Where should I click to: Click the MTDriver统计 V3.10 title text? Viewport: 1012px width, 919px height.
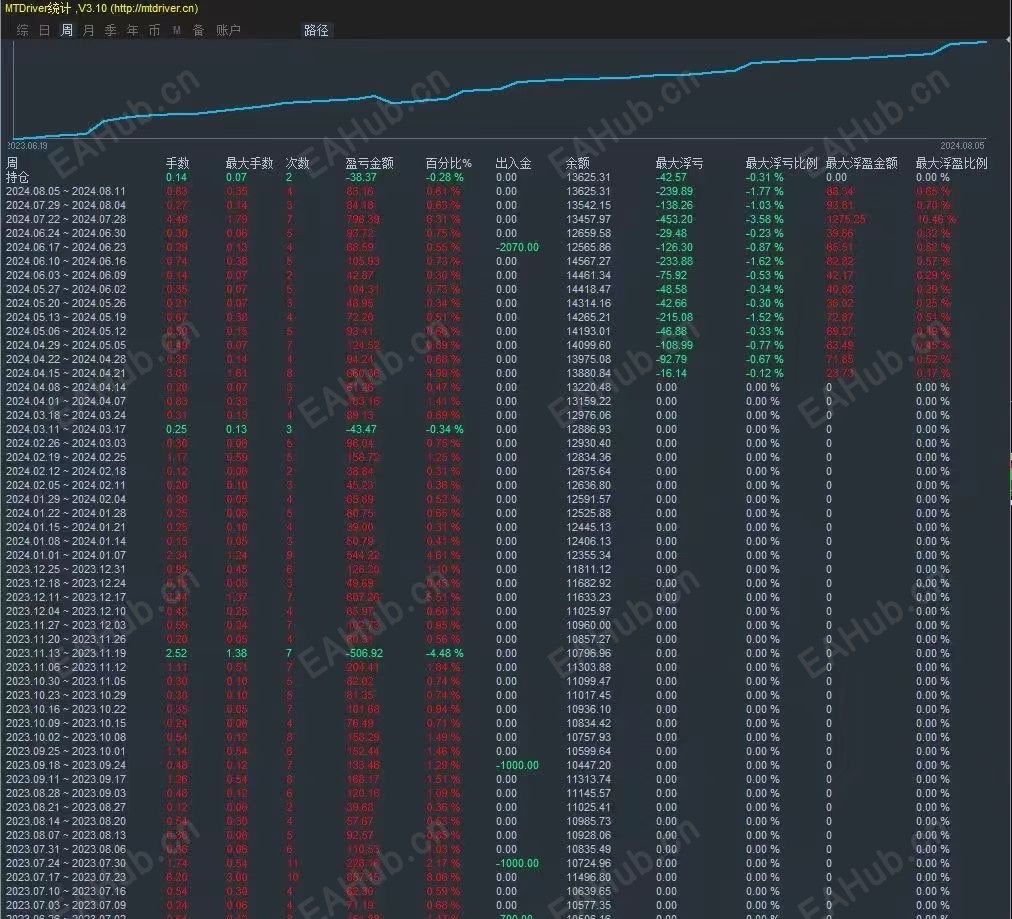point(101,8)
